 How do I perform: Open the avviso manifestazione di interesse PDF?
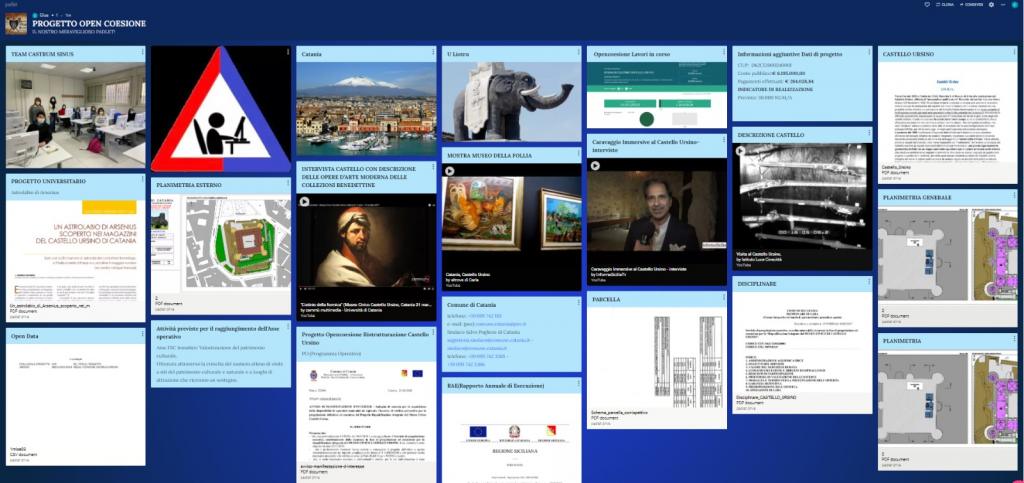tap(366, 411)
